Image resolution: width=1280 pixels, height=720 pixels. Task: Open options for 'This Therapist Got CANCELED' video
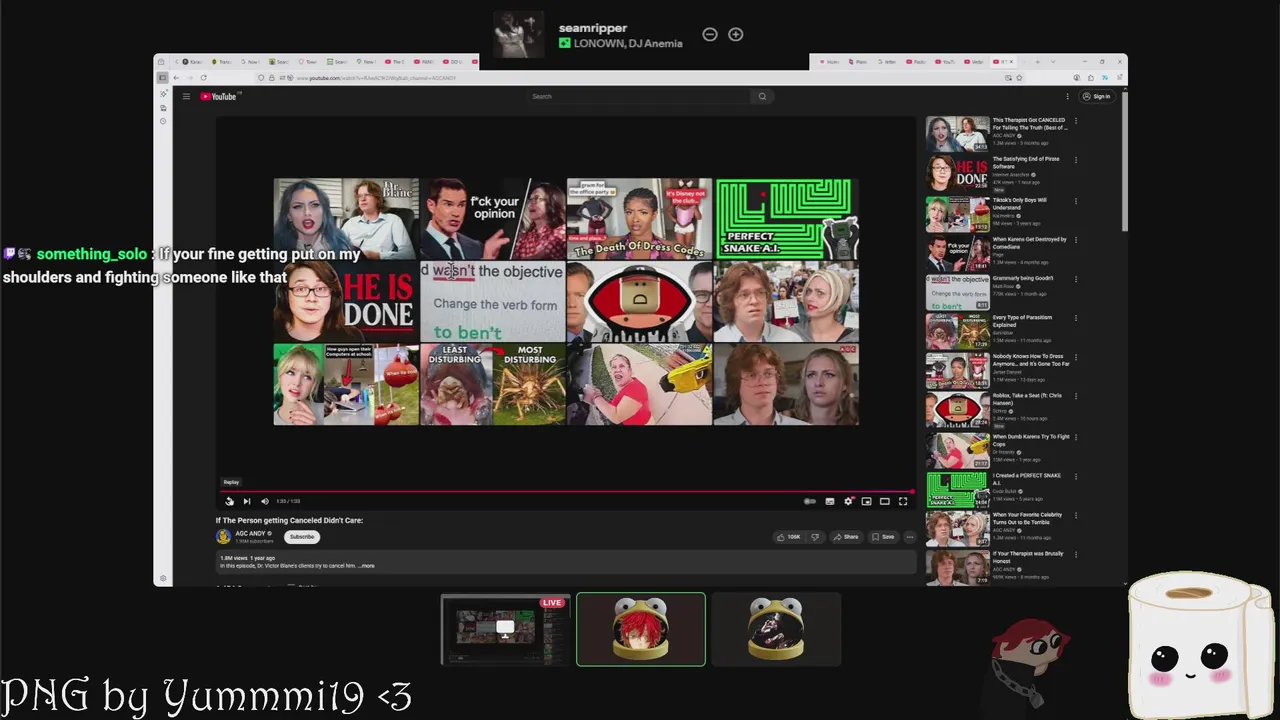1076,121
